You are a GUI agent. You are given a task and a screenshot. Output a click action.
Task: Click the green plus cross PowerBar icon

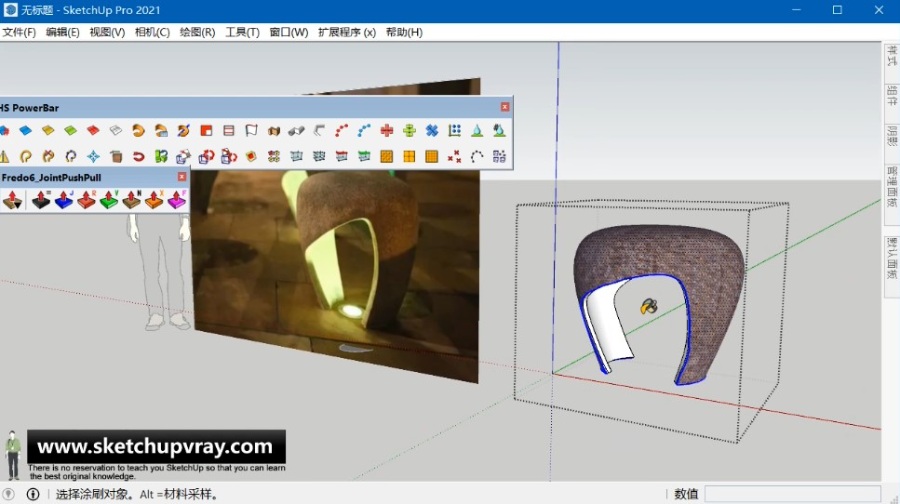[409, 131]
